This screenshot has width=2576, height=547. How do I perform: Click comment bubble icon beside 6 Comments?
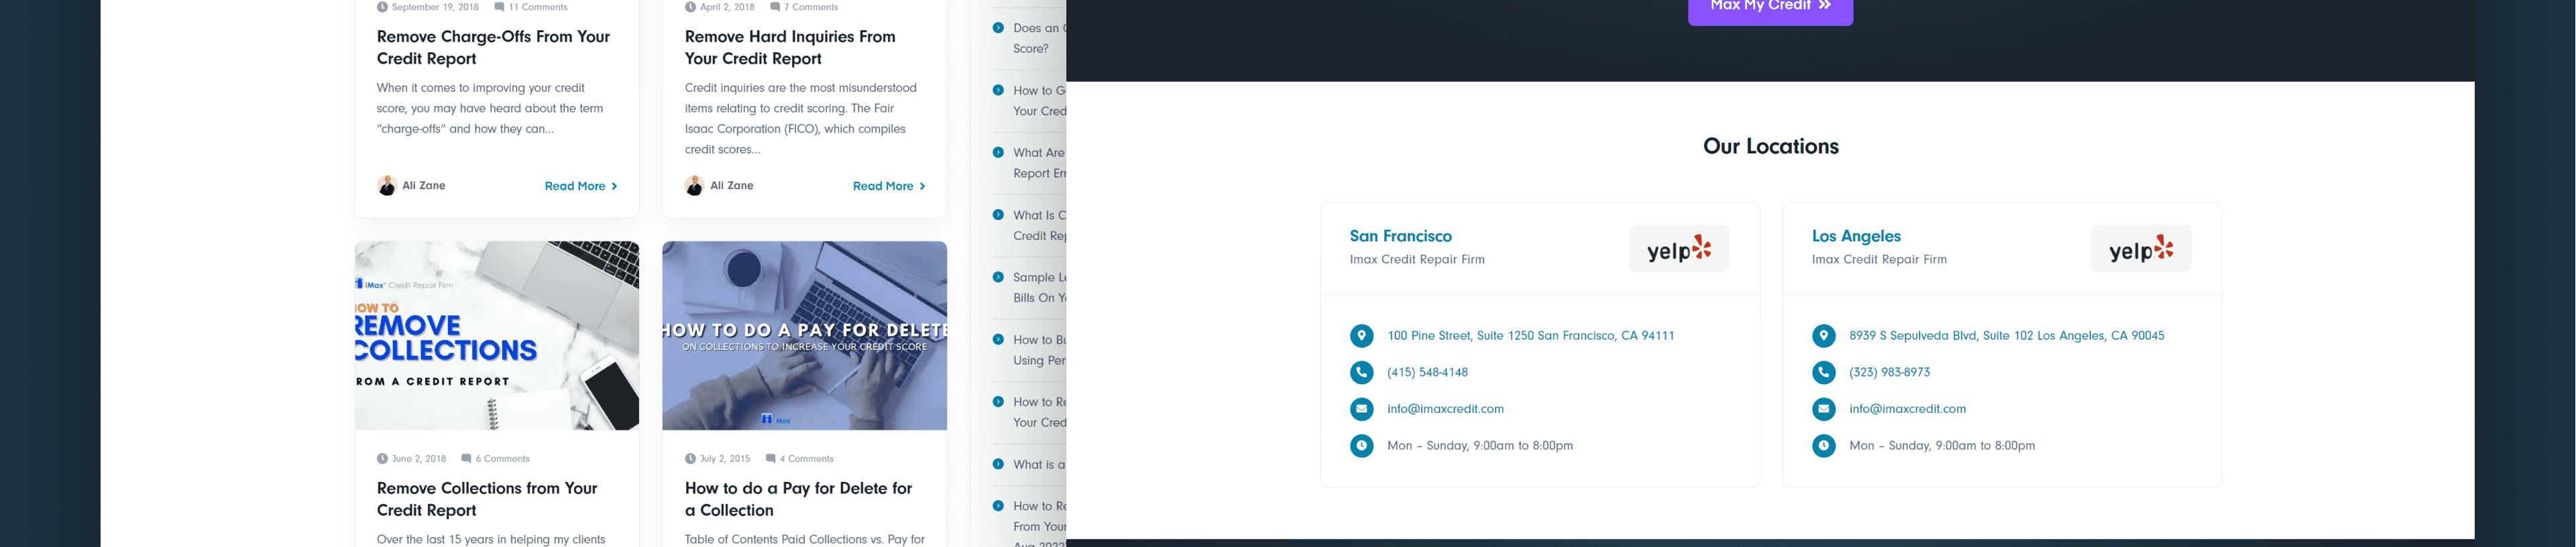(x=466, y=459)
